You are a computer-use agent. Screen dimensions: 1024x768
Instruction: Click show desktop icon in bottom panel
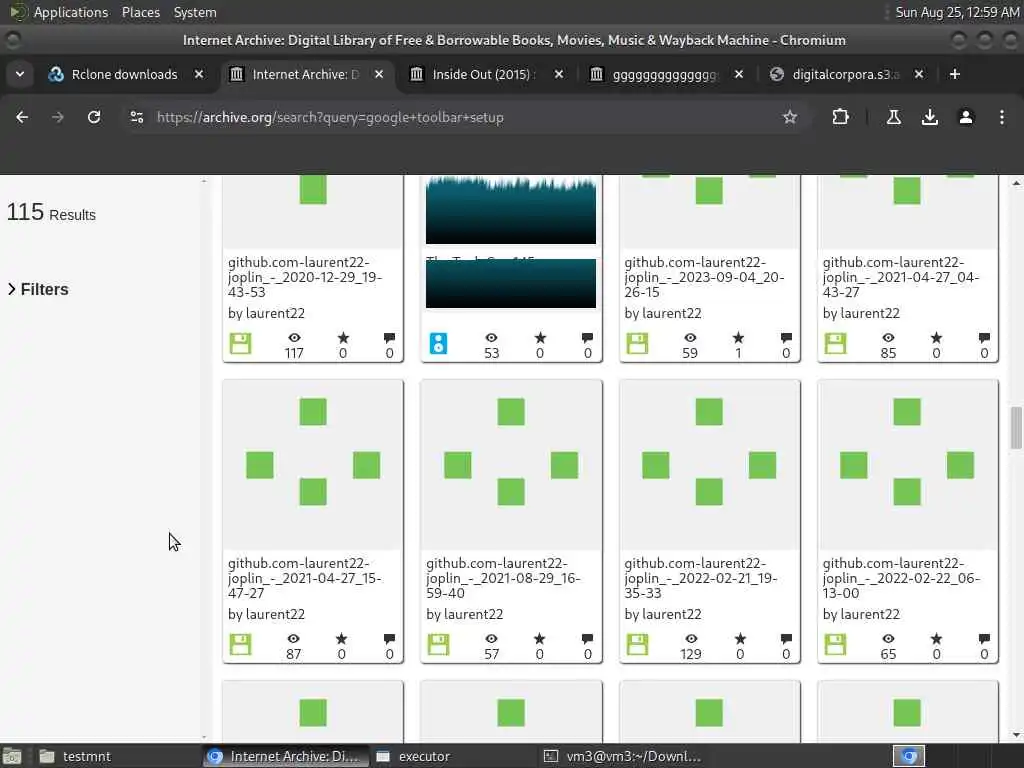point(12,756)
